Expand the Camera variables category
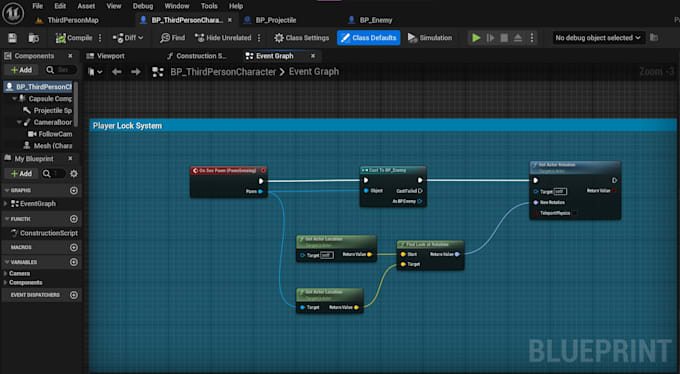680x374 pixels. [5, 273]
